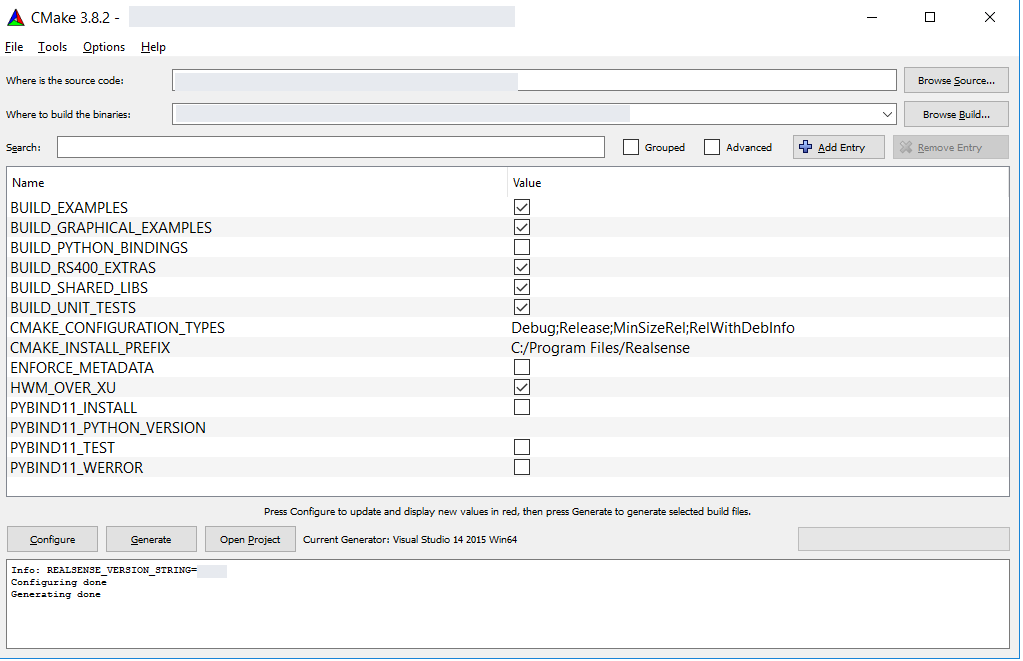The image size is (1023, 661).
Task: Select the PYBIND11_PYTHON_VERSION name row
Action: tap(108, 427)
